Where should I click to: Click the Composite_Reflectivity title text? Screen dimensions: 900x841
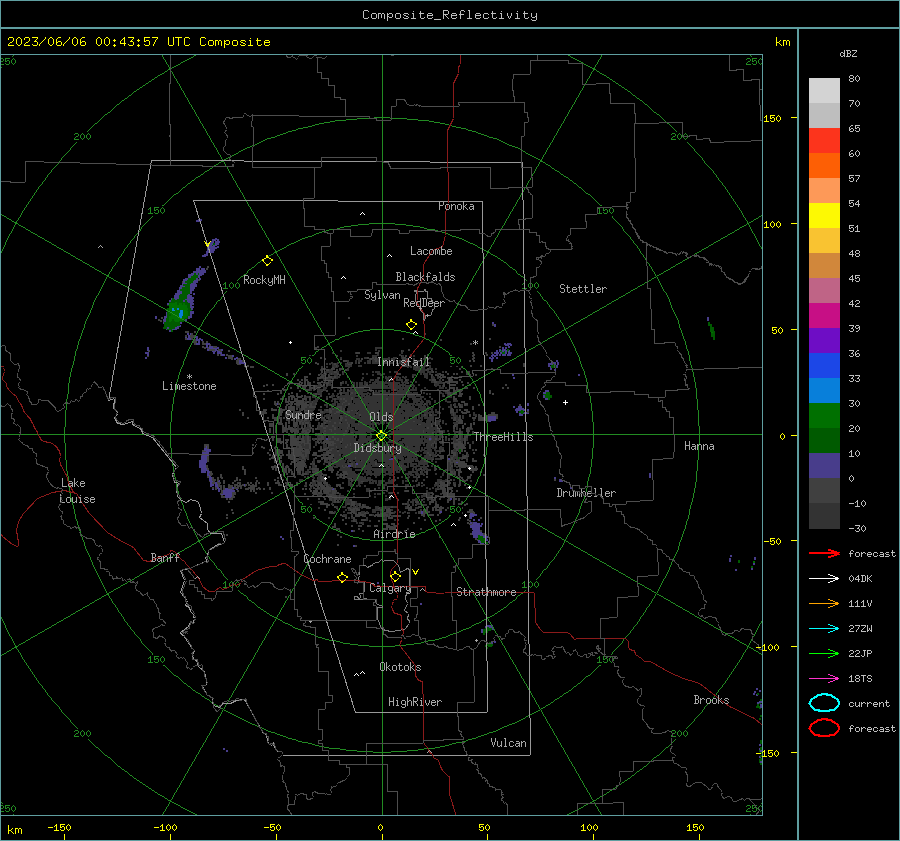[450, 15]
